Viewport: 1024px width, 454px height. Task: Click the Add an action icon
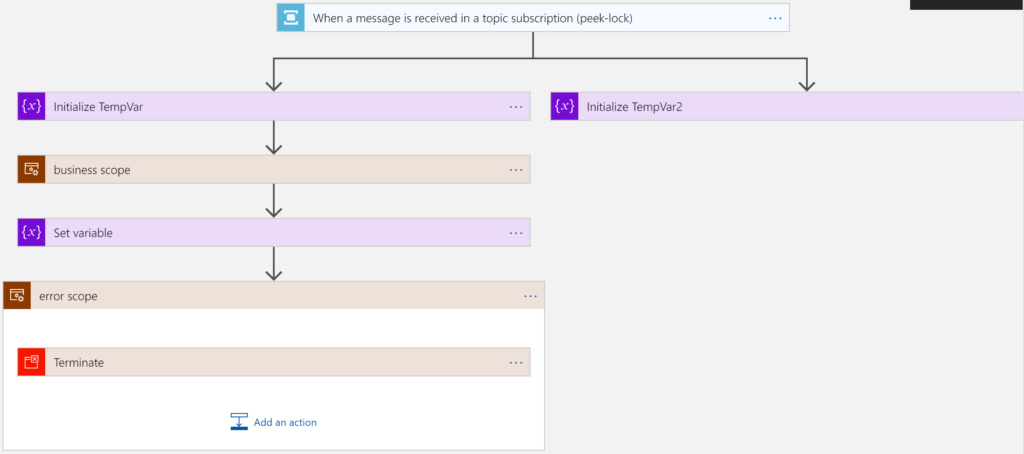[239, 422]
